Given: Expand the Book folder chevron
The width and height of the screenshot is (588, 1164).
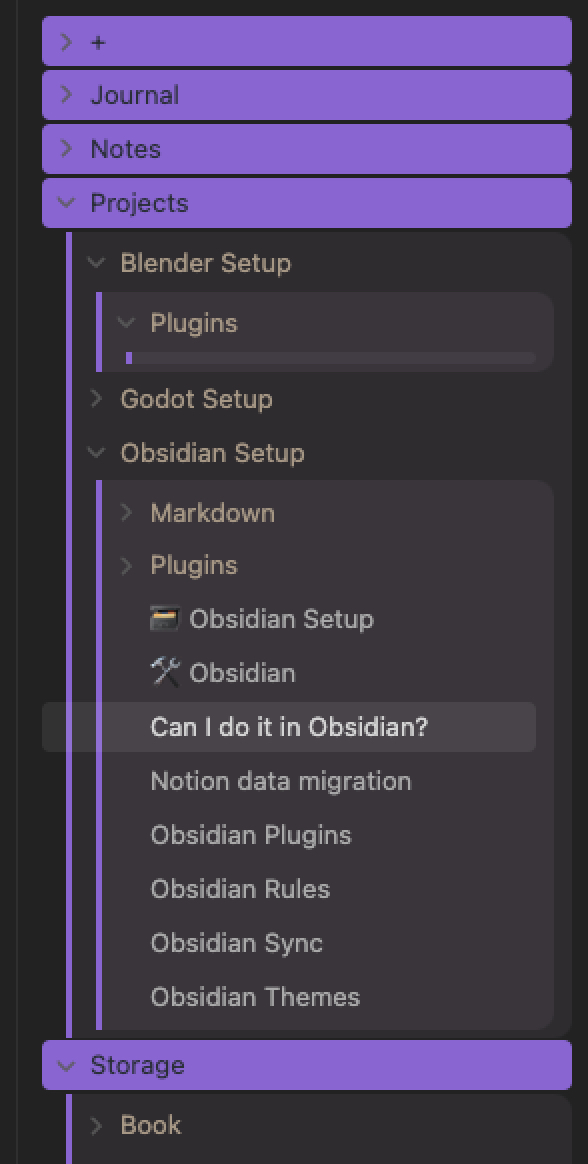Looking at the screenshot, I should (97, 1125).
